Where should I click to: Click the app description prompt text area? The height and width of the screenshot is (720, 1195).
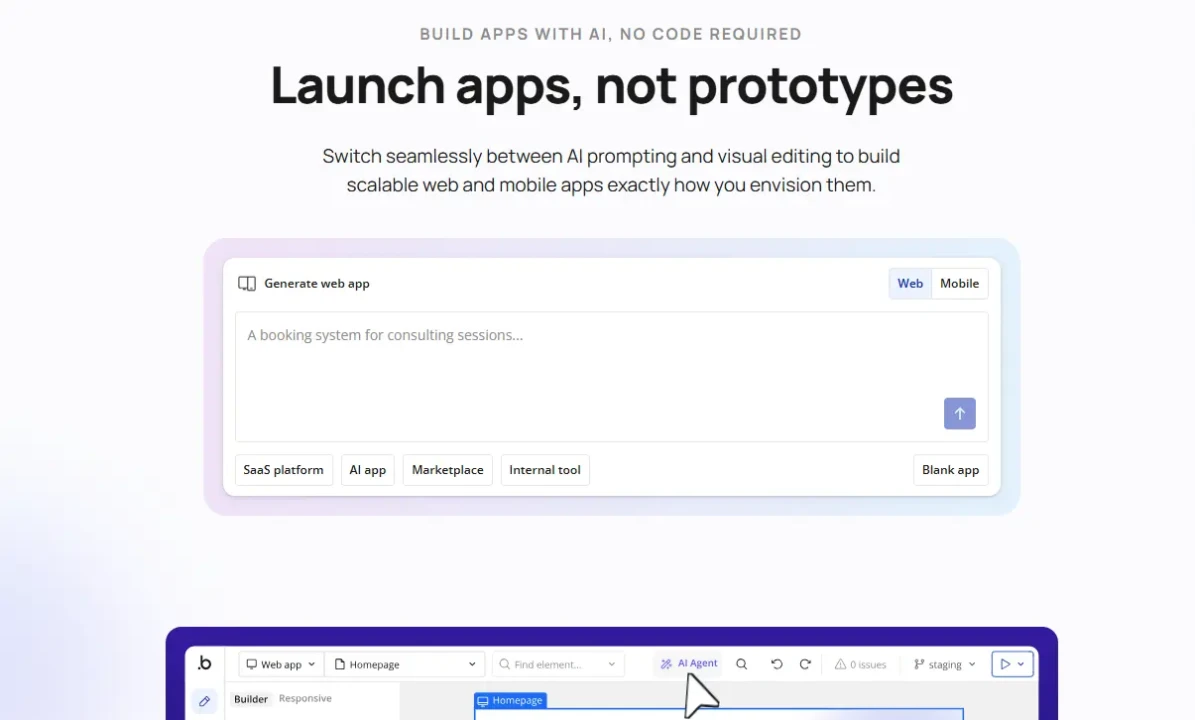click(611, 376)
